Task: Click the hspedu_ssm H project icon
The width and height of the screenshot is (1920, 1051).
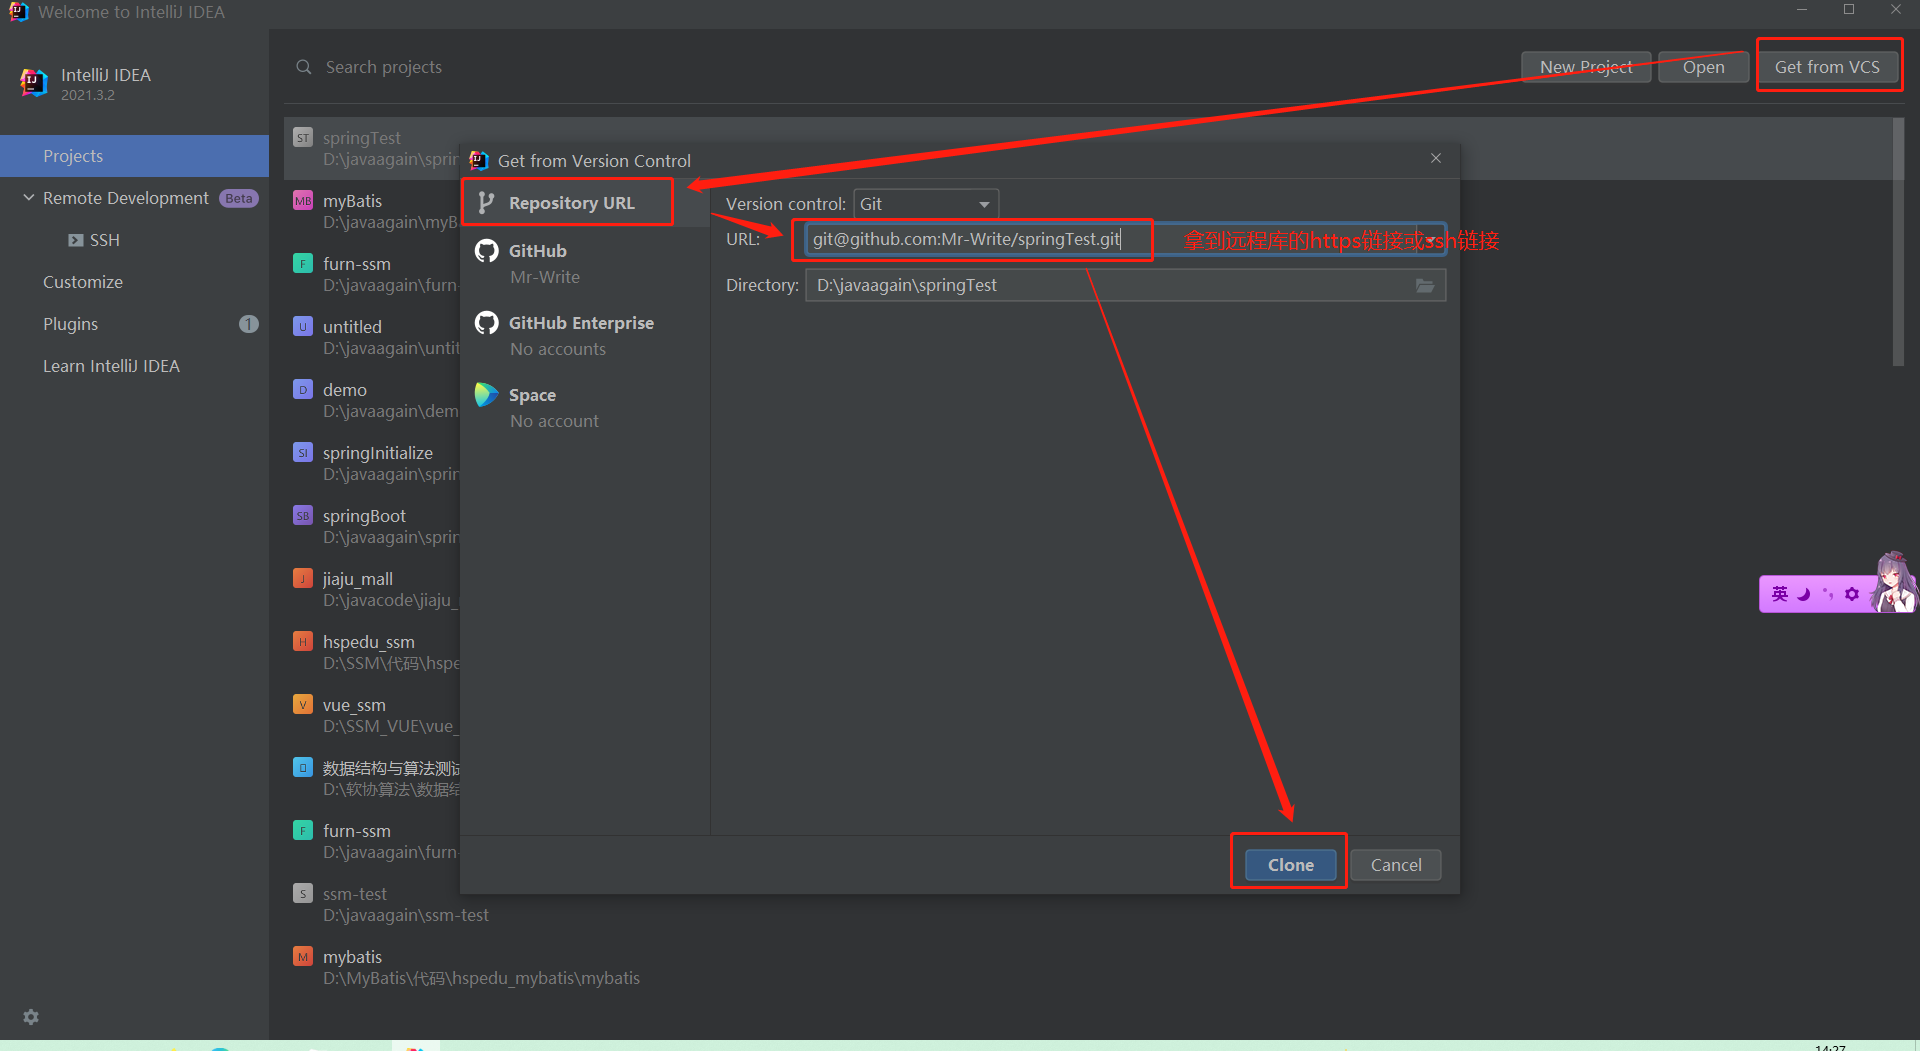Action: (303, 641)
